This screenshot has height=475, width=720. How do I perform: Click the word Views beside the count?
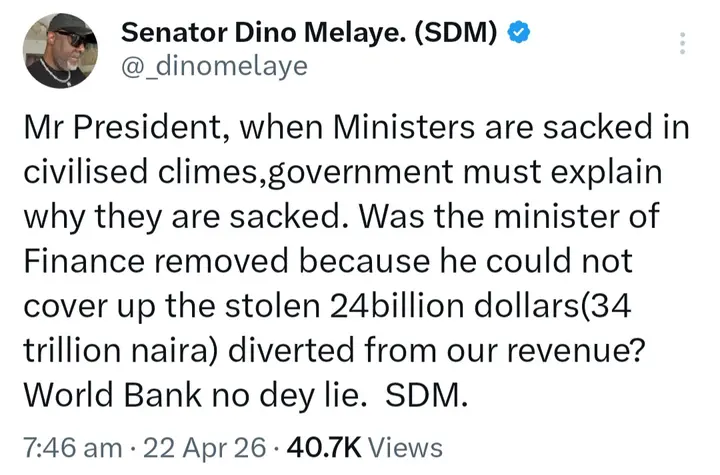(x=406, y=447)
